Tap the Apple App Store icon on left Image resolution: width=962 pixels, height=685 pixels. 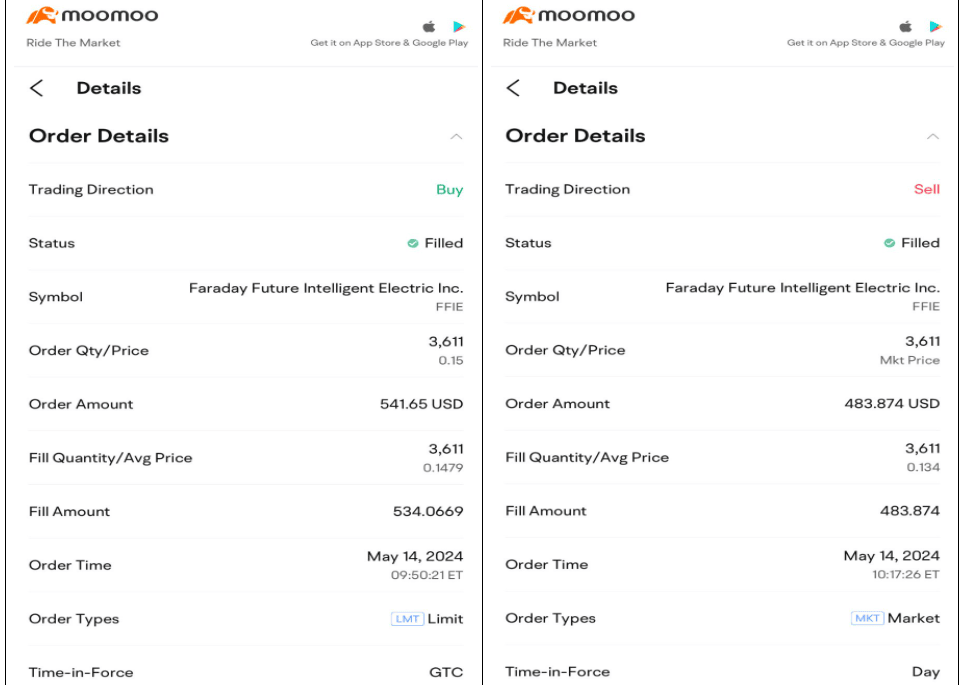pyautogui.click(x=430, y=27)
